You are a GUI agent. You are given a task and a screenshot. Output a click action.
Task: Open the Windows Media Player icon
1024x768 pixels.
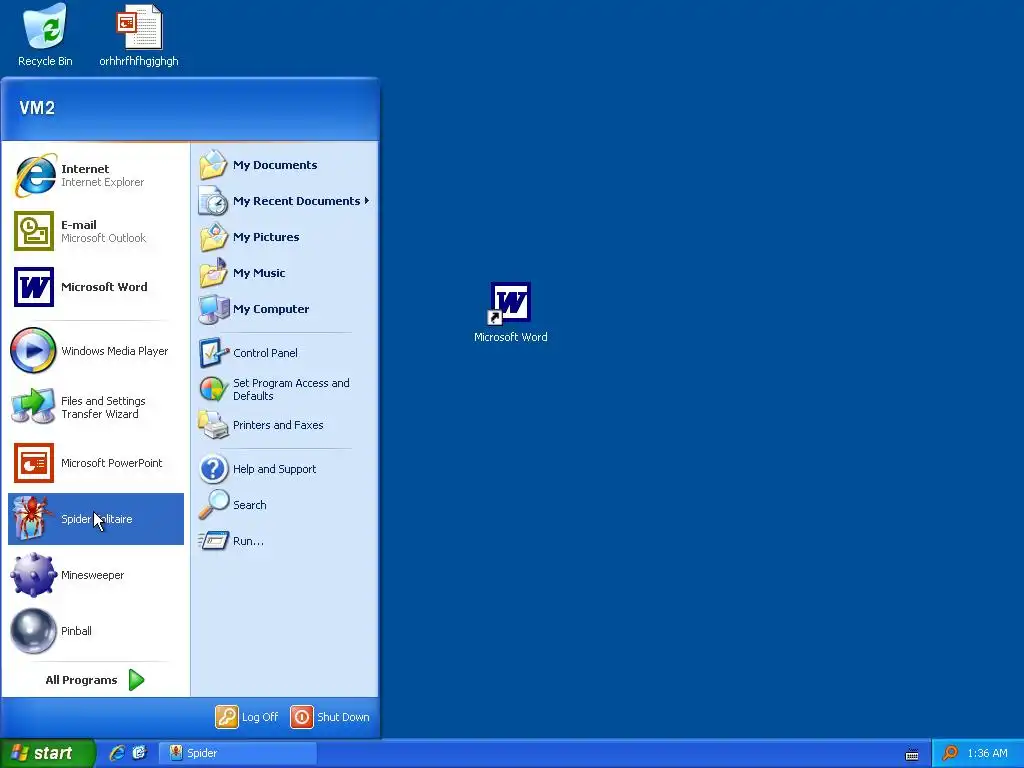pyautogui.click(x=33, y=351)
